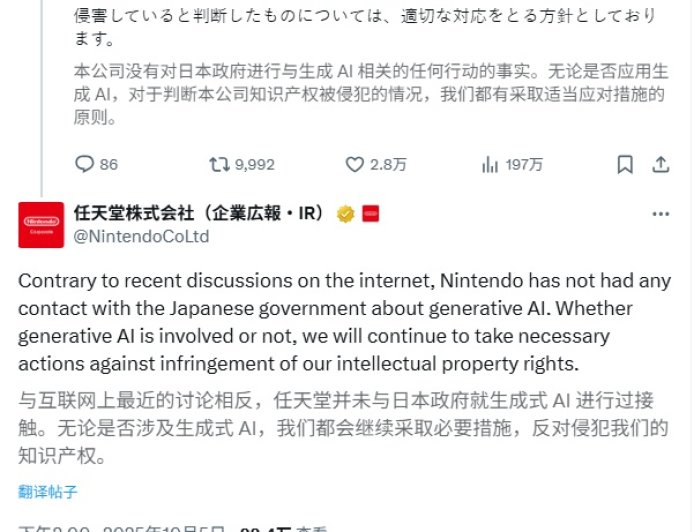Screen dimensions: 694x532
Task: Click account name 任天堂株式会社（企業広報・IR）
Action: pos(202,214)
